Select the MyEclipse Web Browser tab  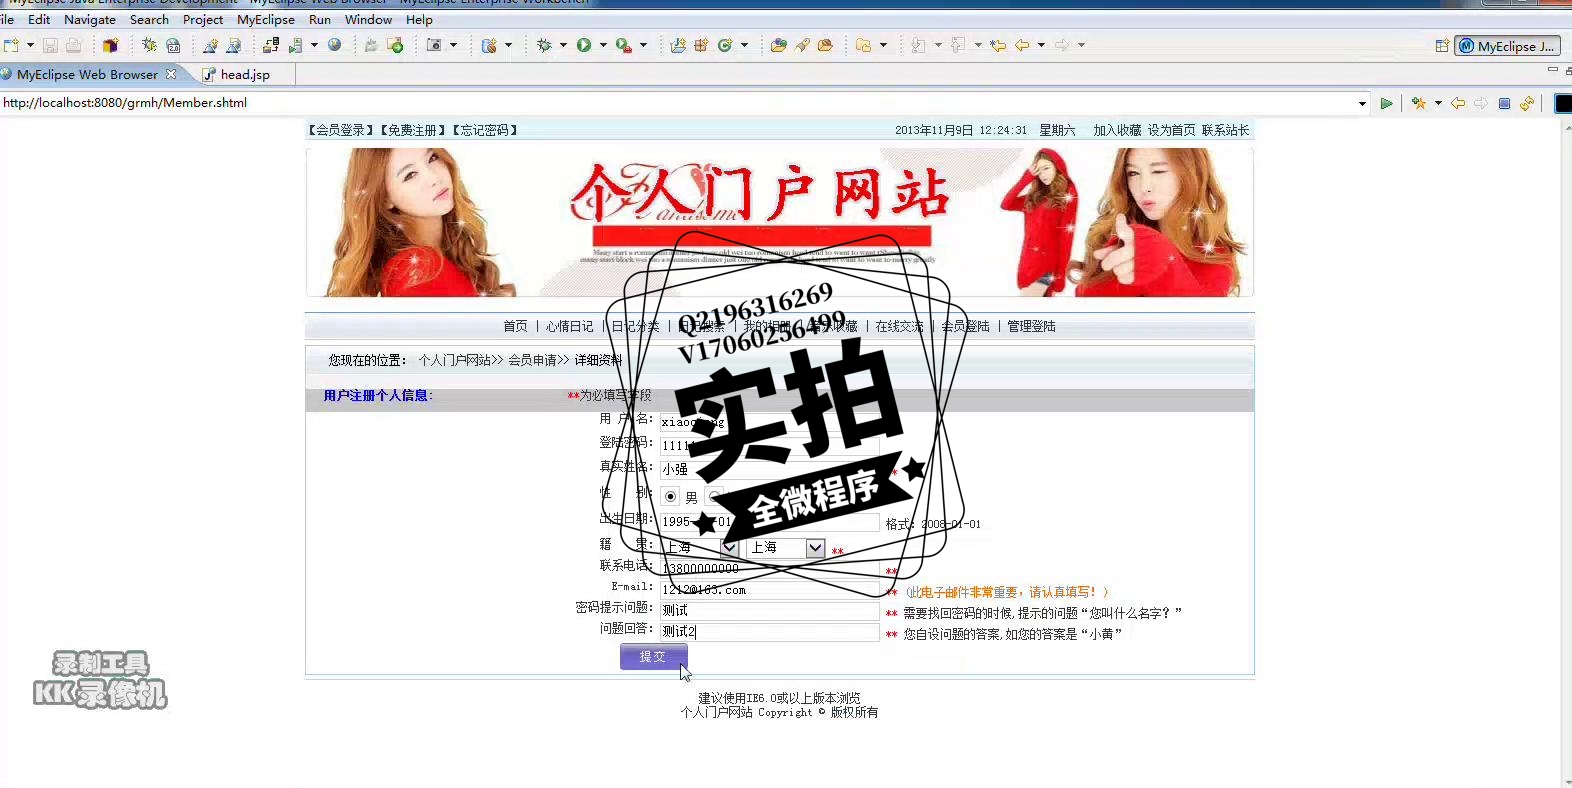point(87,74)
